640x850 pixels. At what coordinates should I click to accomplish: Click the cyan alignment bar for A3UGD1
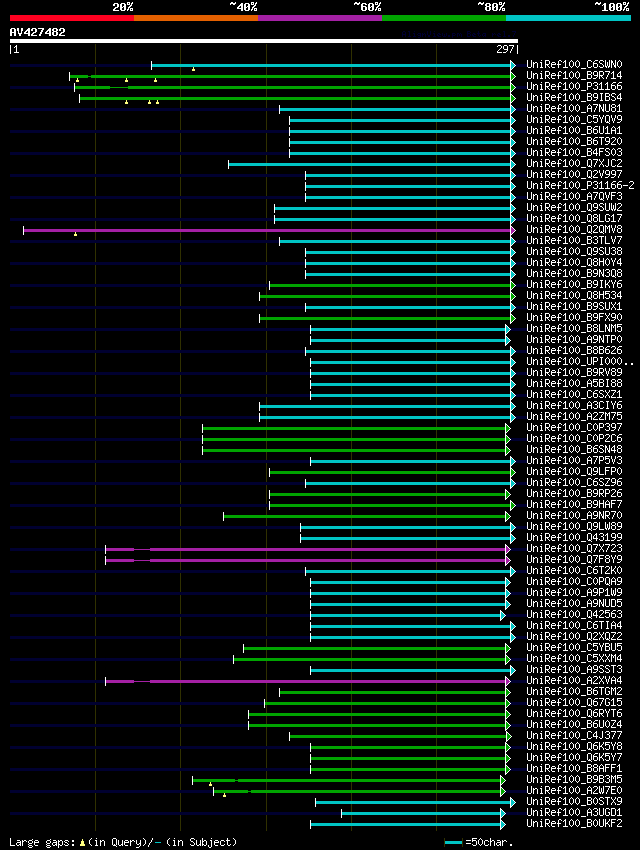tap(423, 814)
